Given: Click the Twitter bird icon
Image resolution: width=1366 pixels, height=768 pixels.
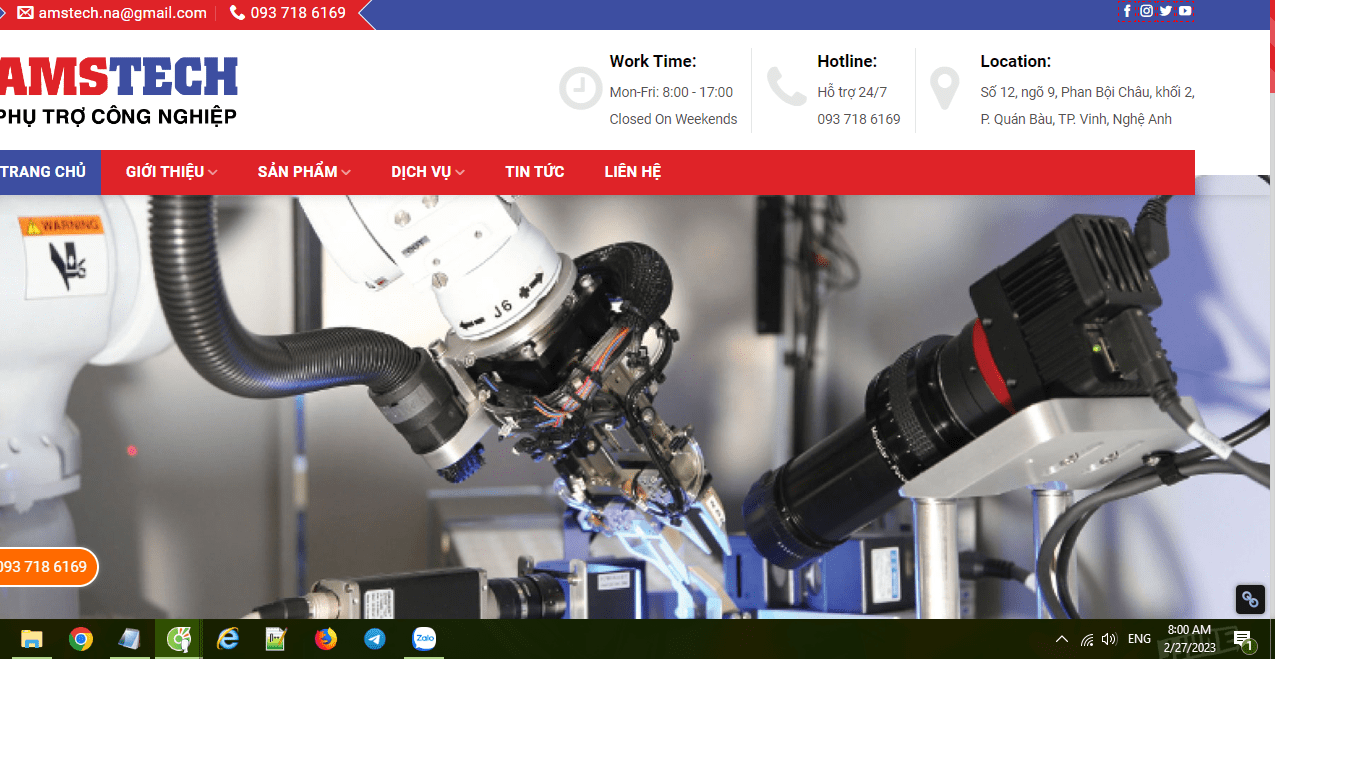Looking at the screenshot, I should [1165, 11].
